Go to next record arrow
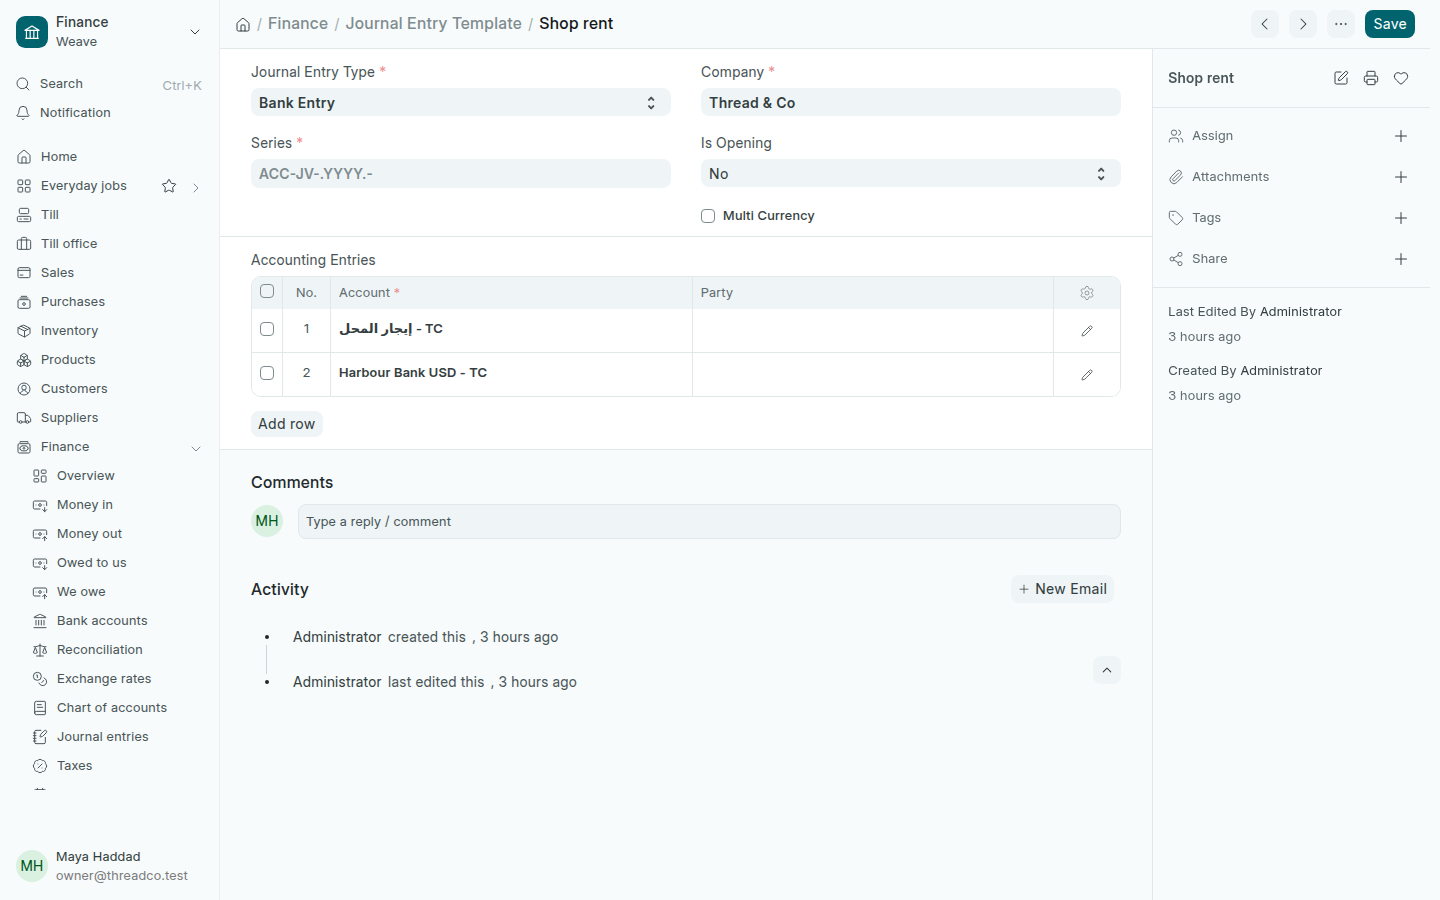Image resolution: width=1440 pixels, height=900 pixels. point(1303,24)
